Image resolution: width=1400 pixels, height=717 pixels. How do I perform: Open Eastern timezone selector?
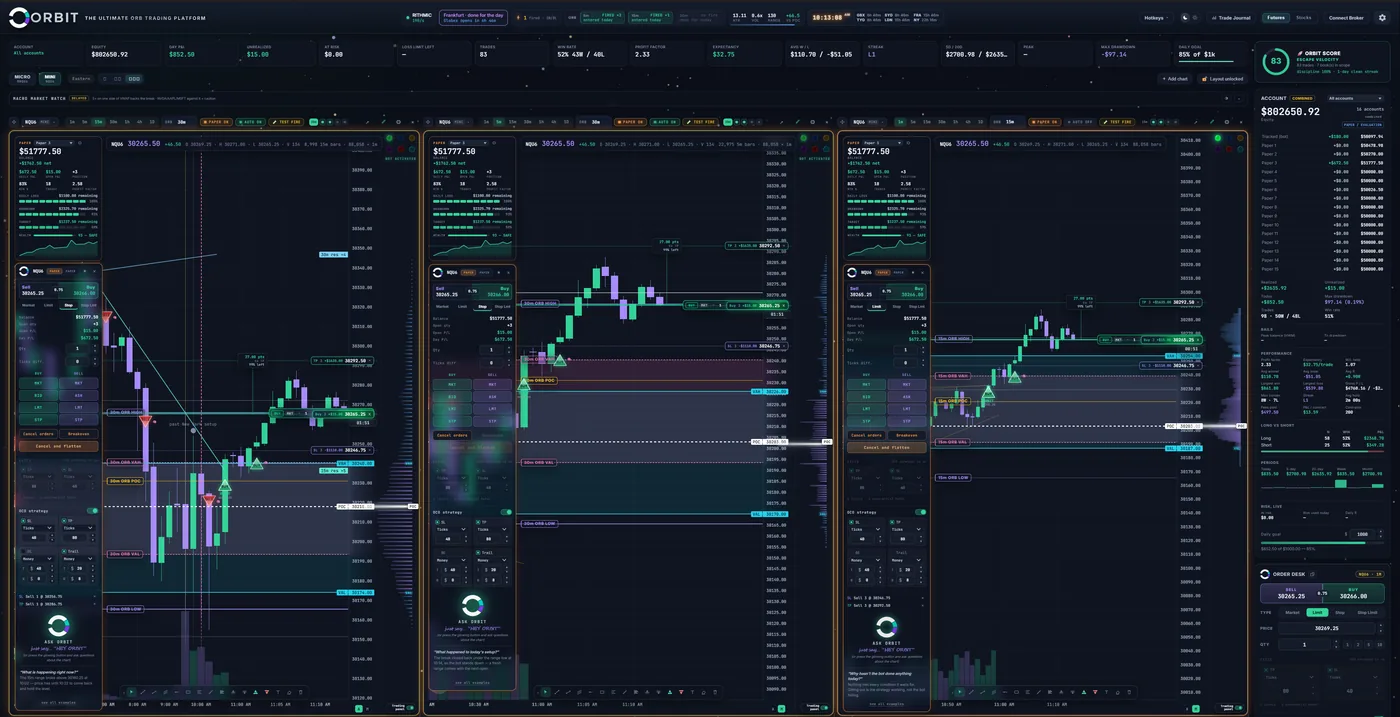pyautogui.click(x=81, y=79)
